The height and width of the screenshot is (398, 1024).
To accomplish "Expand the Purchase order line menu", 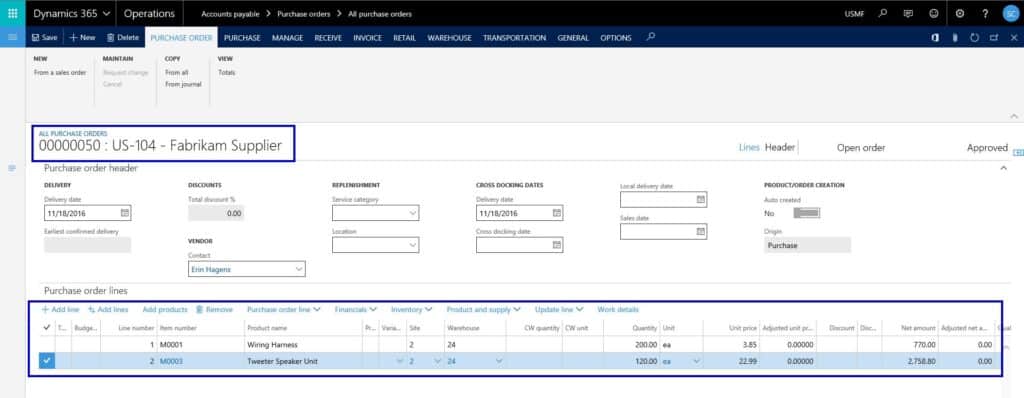I will (x=283, y=309).
